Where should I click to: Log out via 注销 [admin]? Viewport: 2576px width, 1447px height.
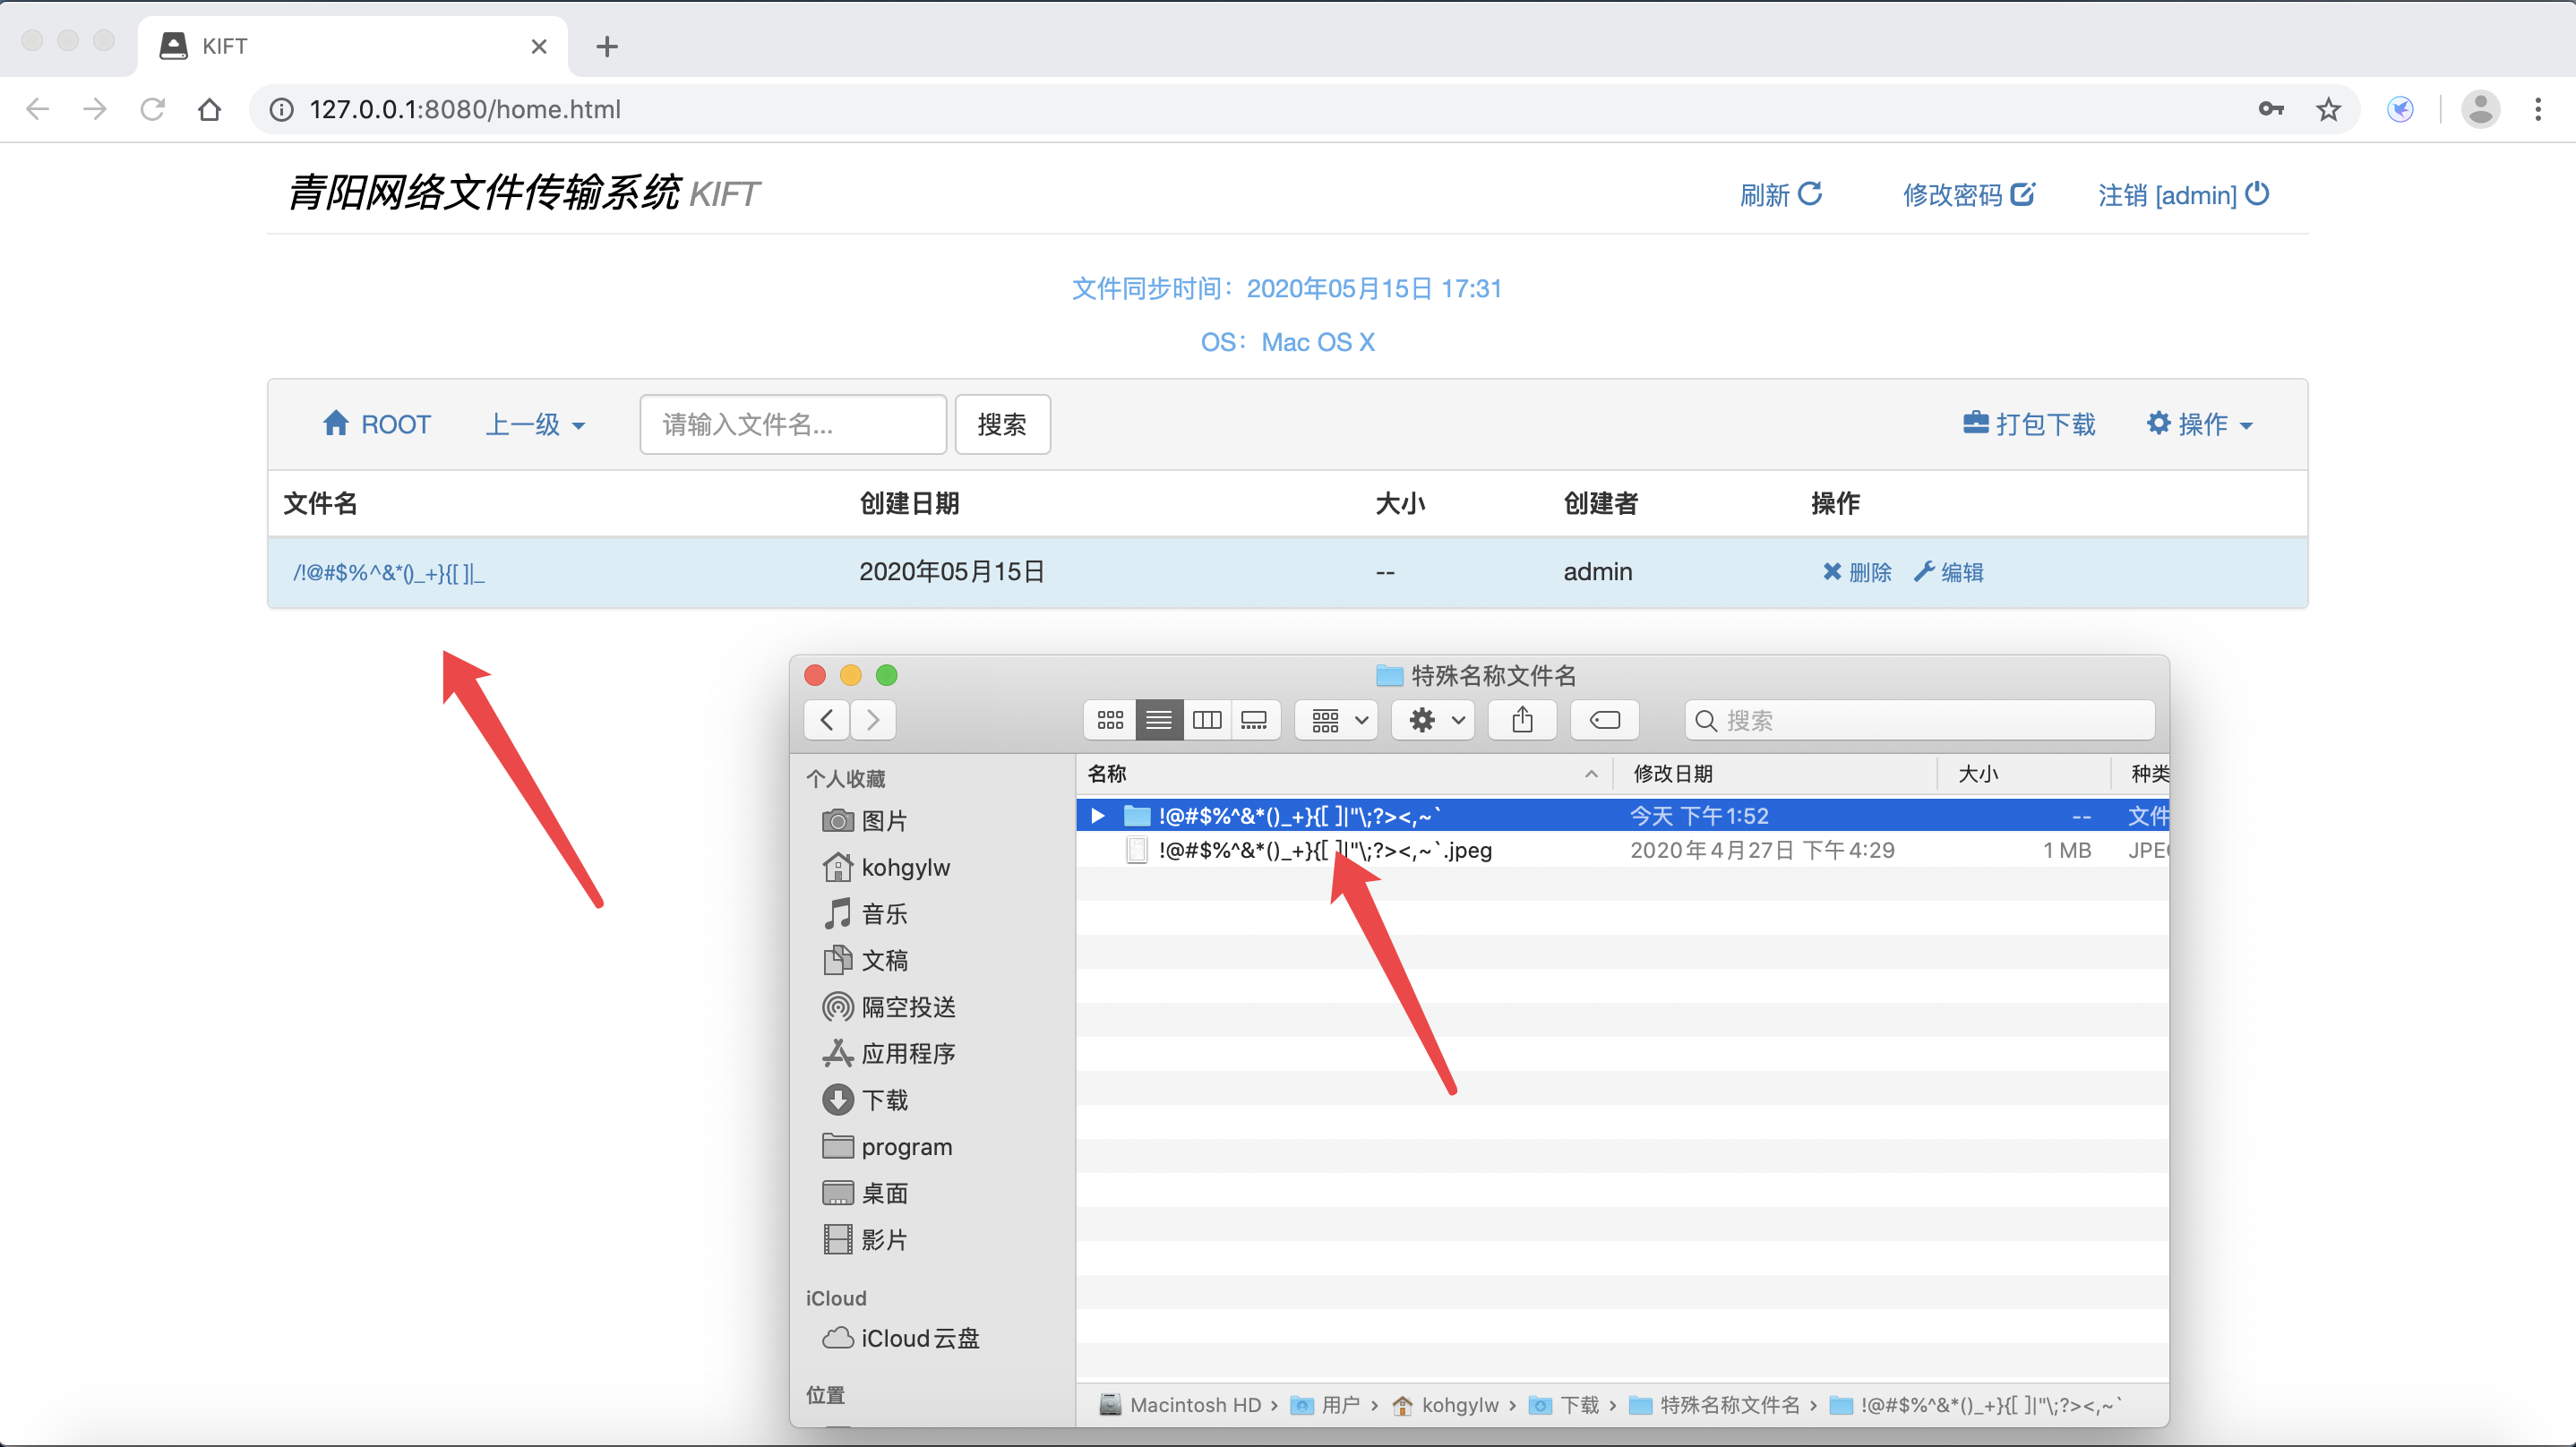point(2182,194)
